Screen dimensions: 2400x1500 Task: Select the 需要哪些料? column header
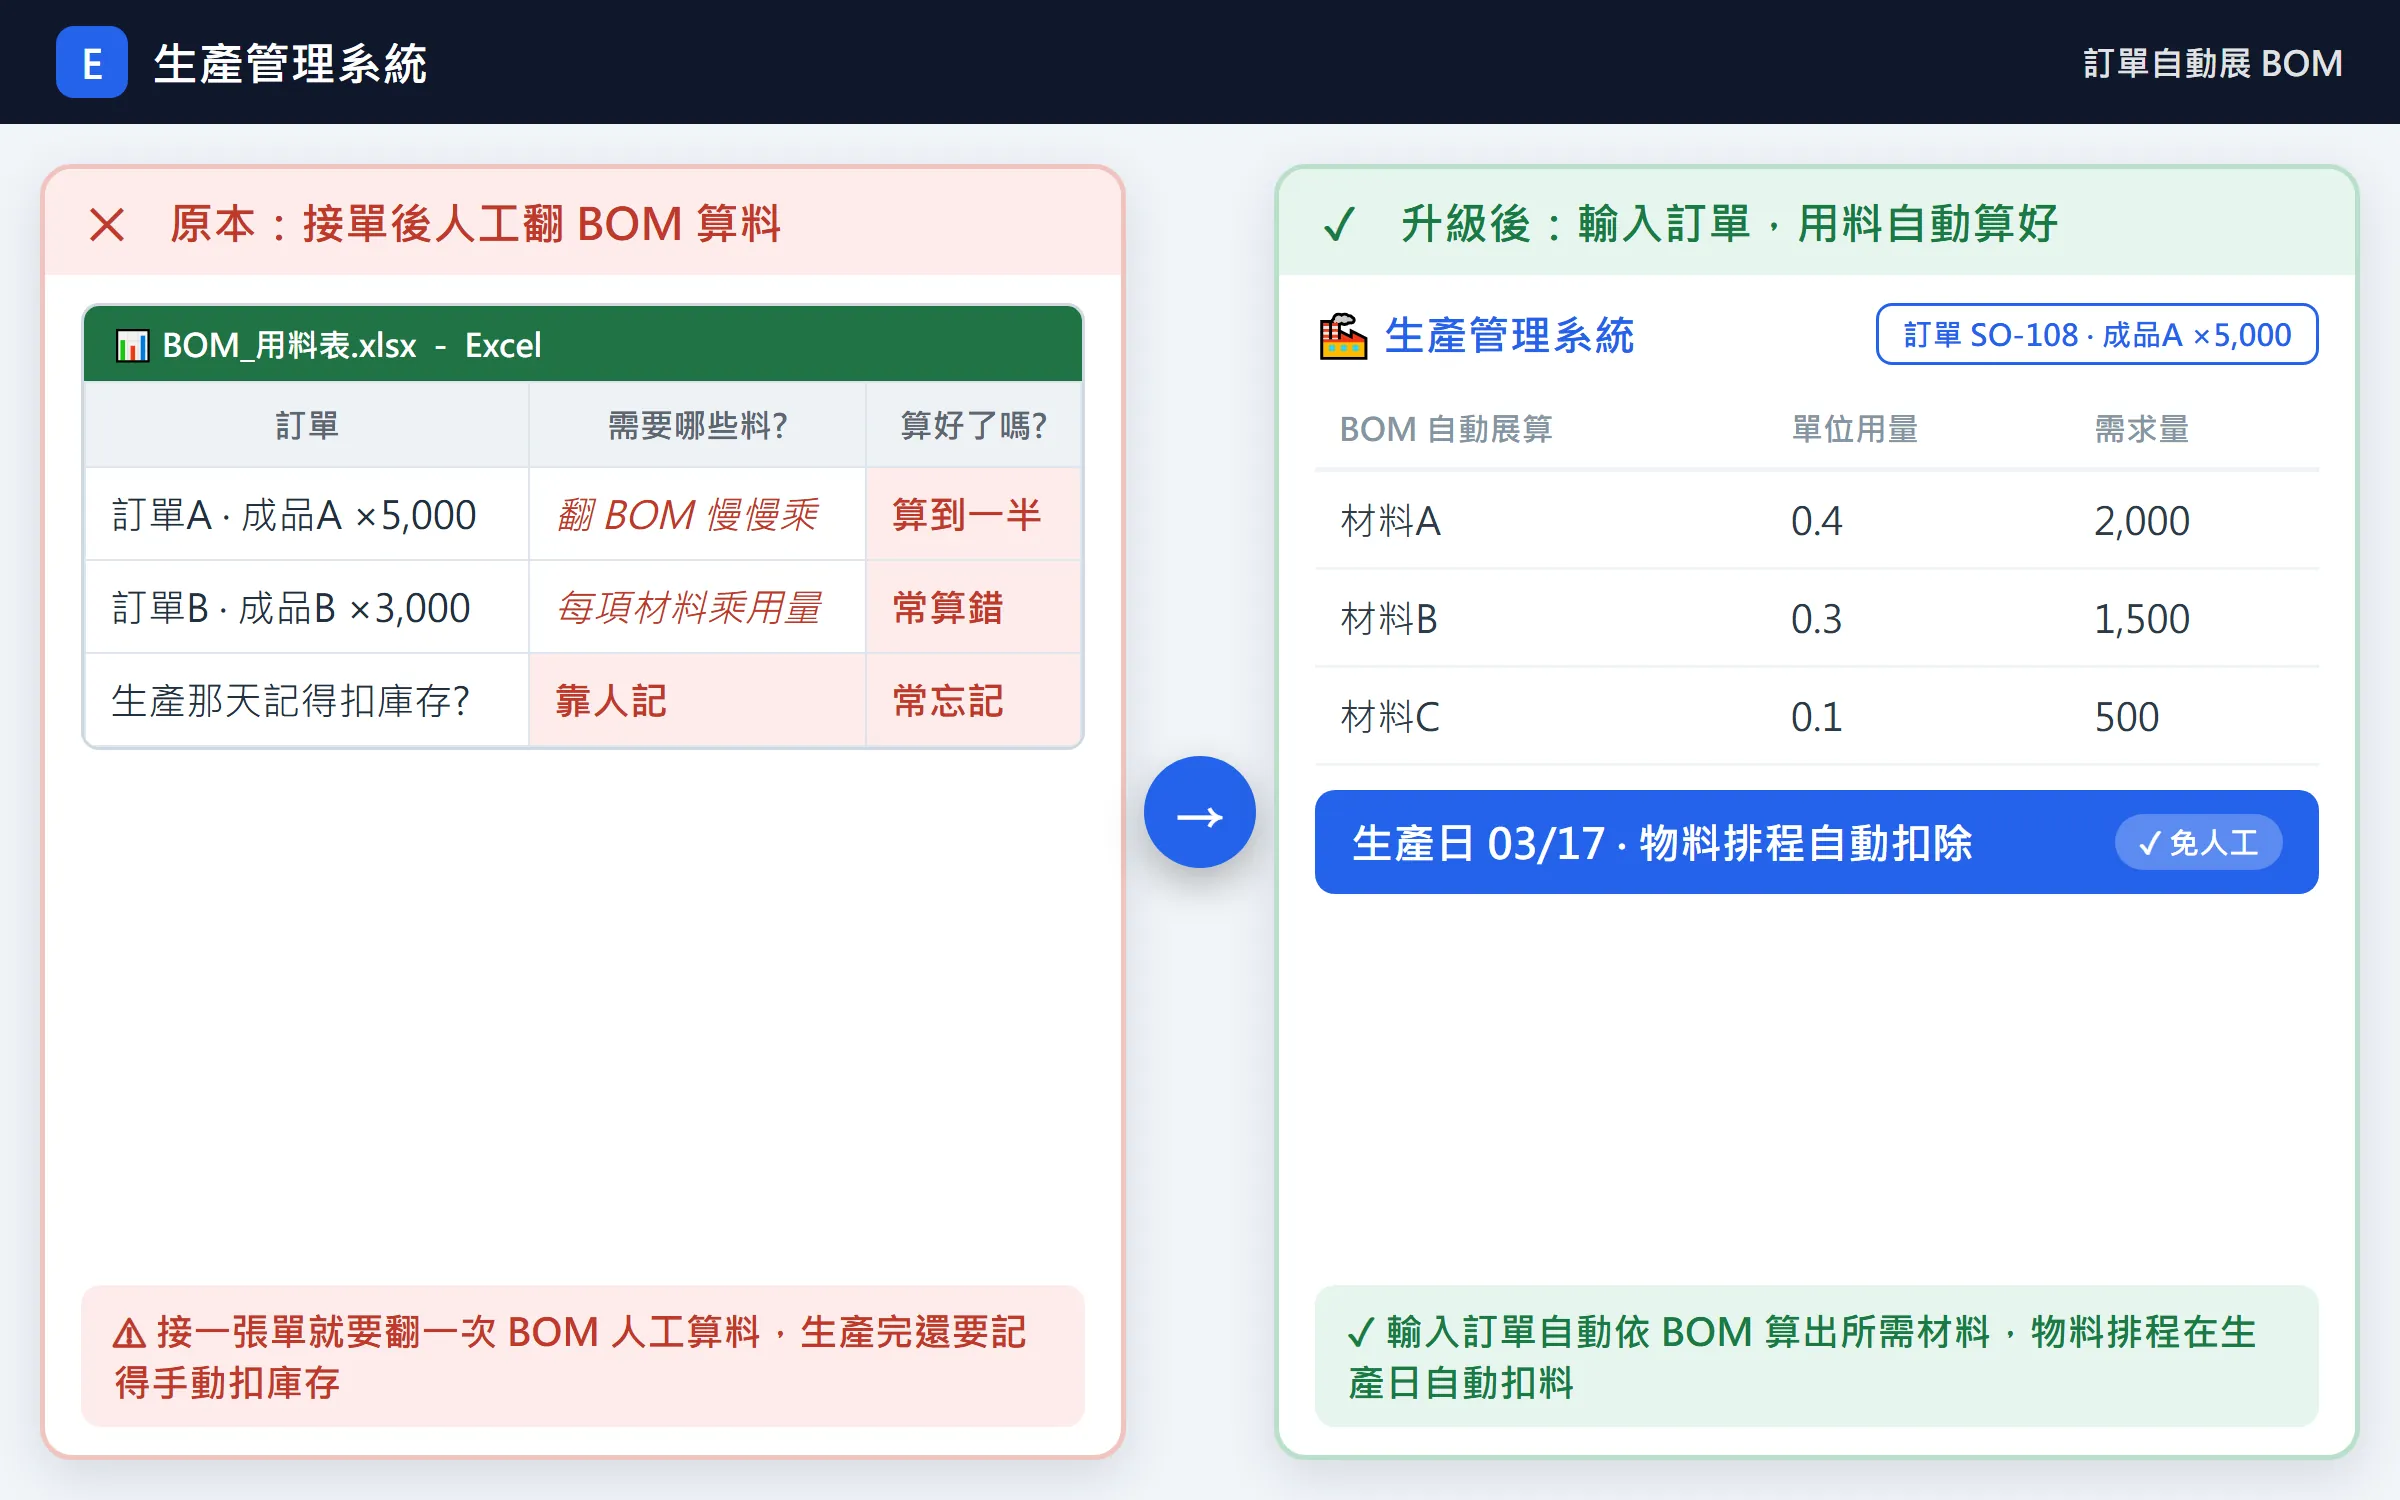coord(697,426)
